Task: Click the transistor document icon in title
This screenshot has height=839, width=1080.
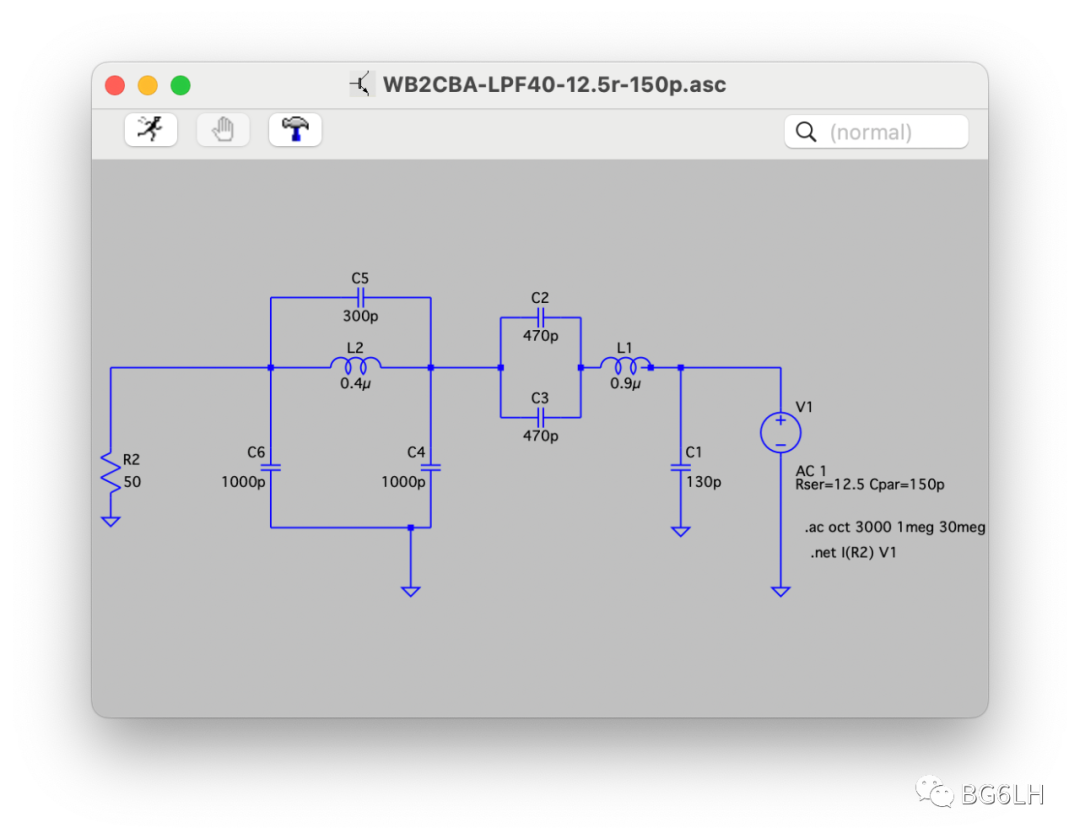Action: pos(361,84)
